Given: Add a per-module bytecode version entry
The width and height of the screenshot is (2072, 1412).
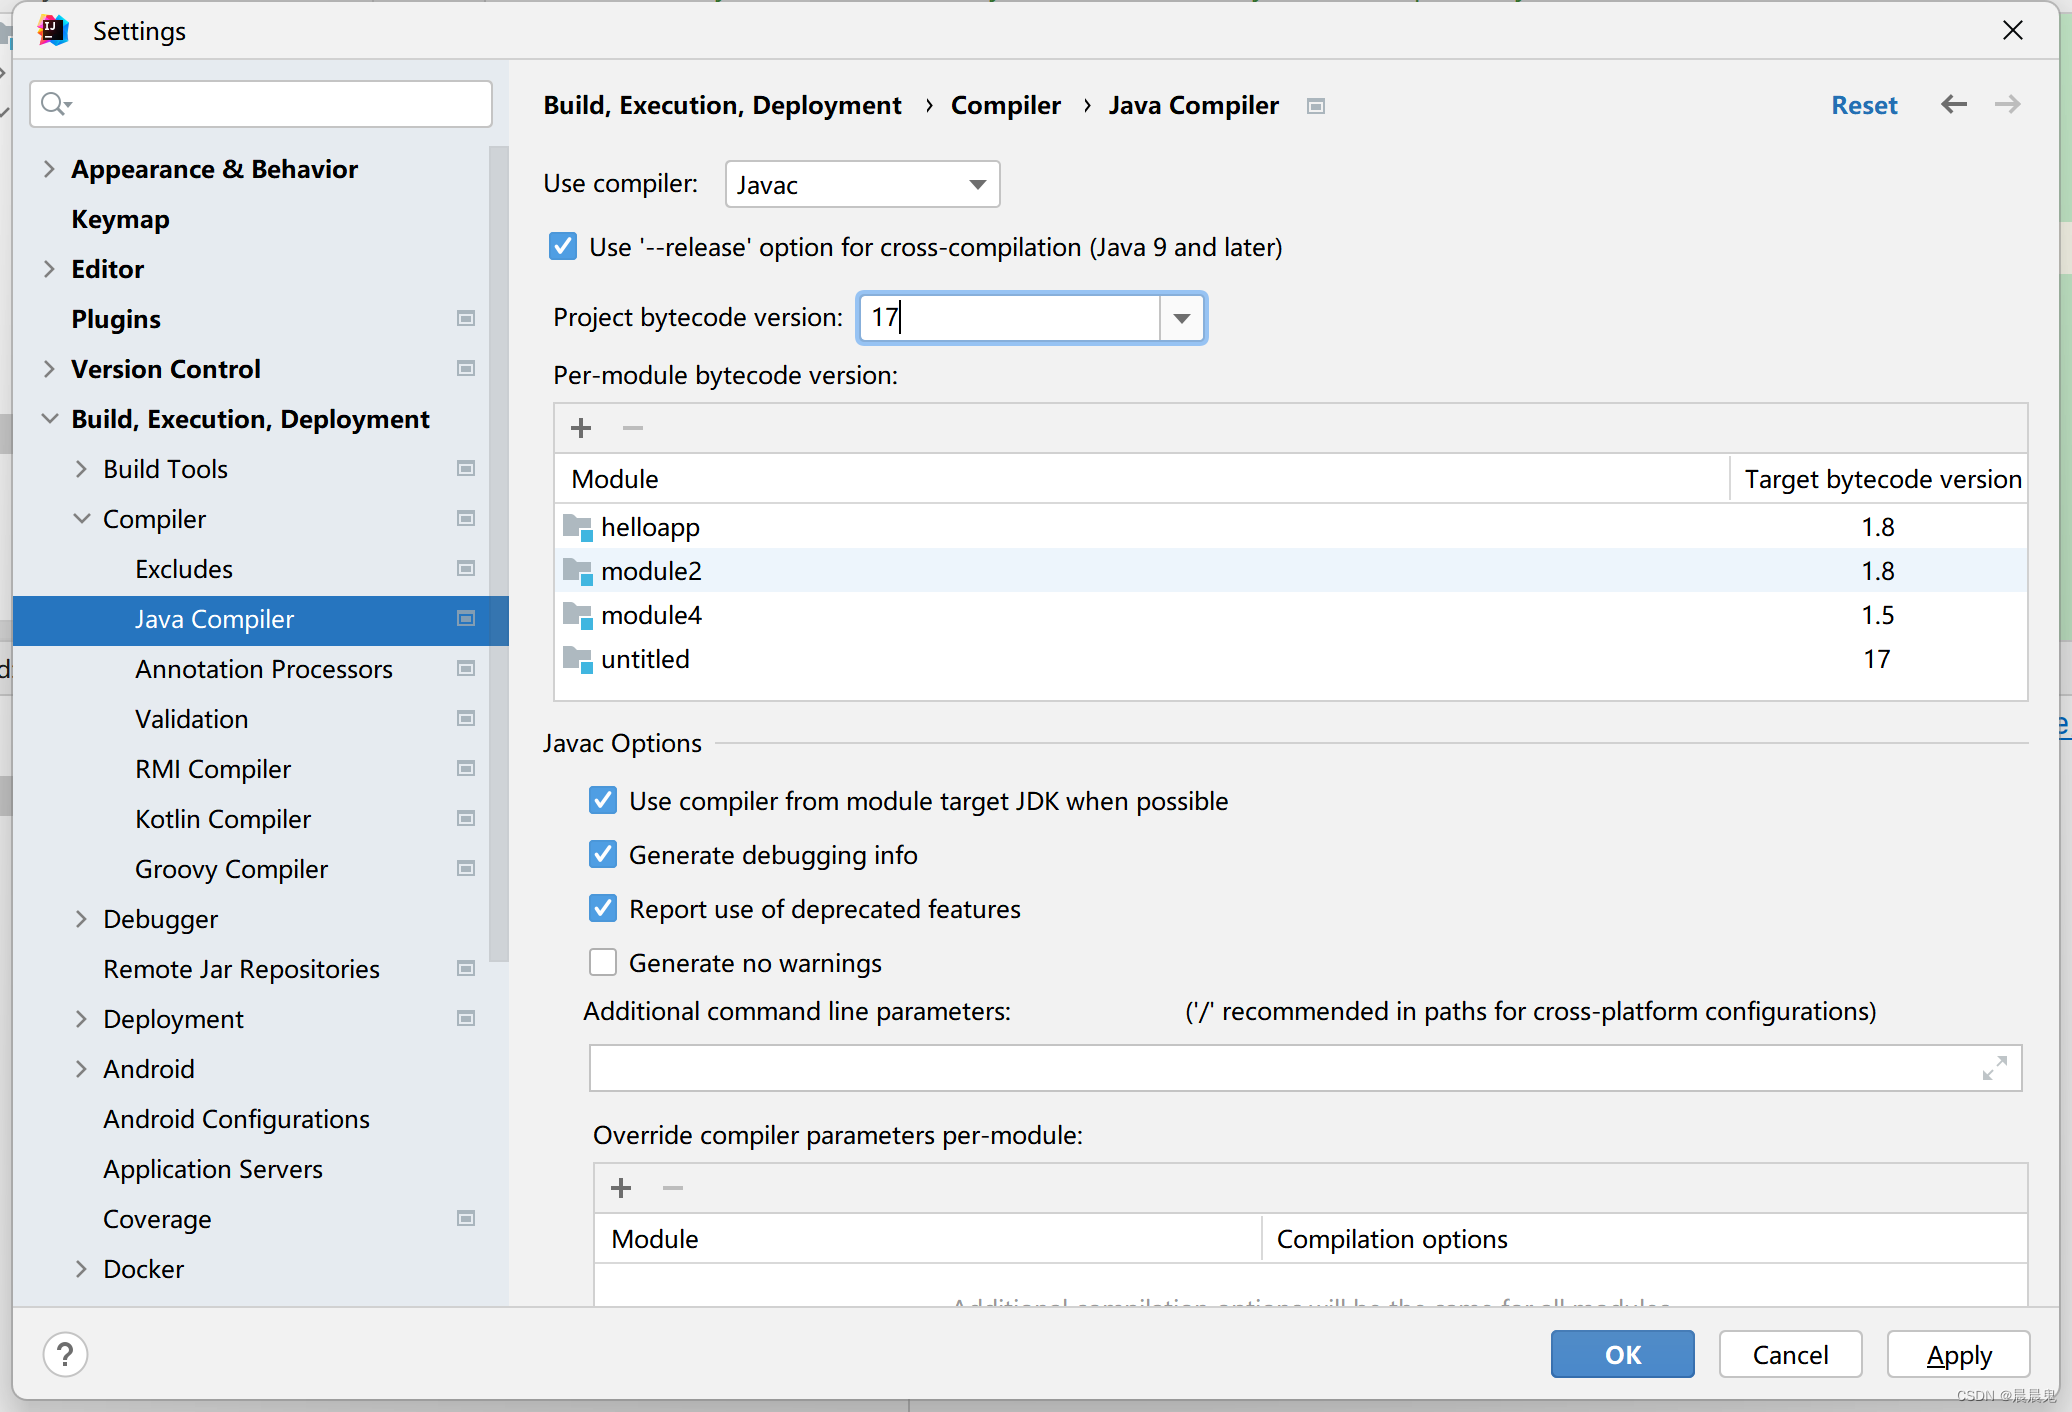Looking at the screenshot, I should coord(581,429).
